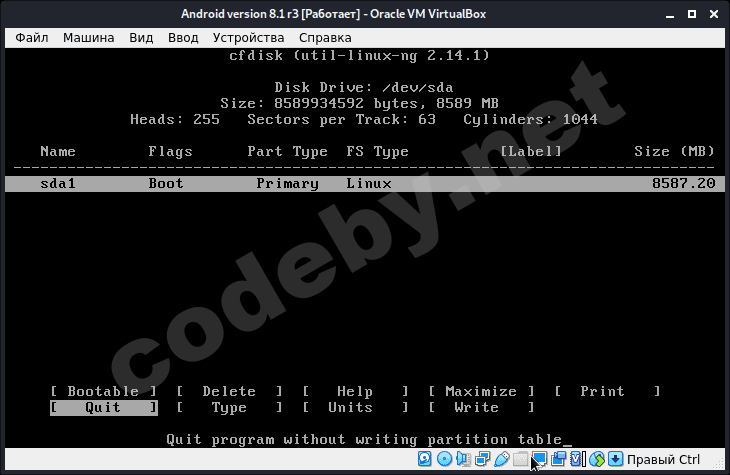
Task: Open the Машина menu
Action: 88,38
